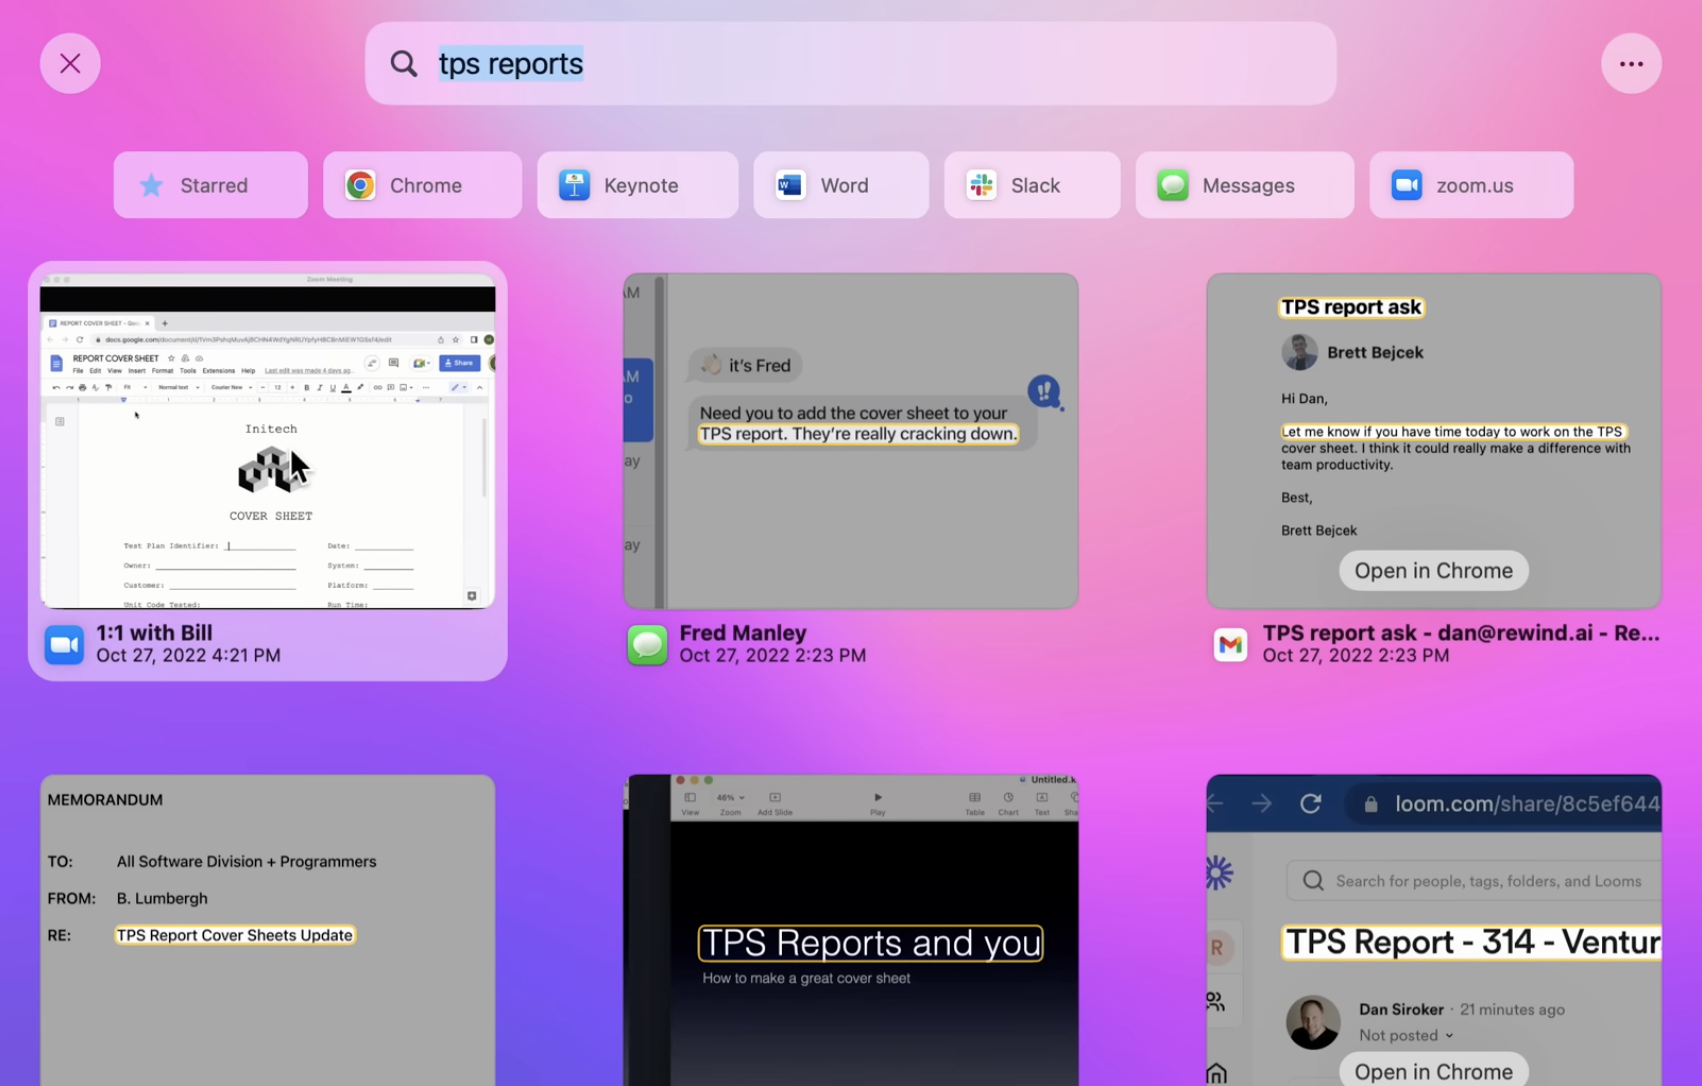Viewport: 1702px width, 1086px height.
Task: Open the '1:1 with Bill' Zoom thumbnail
Action: pos(267,441)
